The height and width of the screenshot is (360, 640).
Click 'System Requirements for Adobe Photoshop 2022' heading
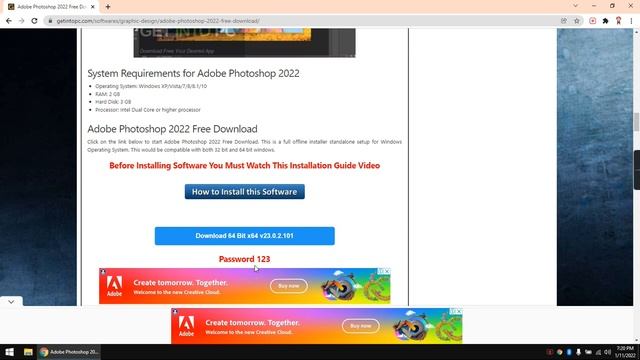point(193,73)
